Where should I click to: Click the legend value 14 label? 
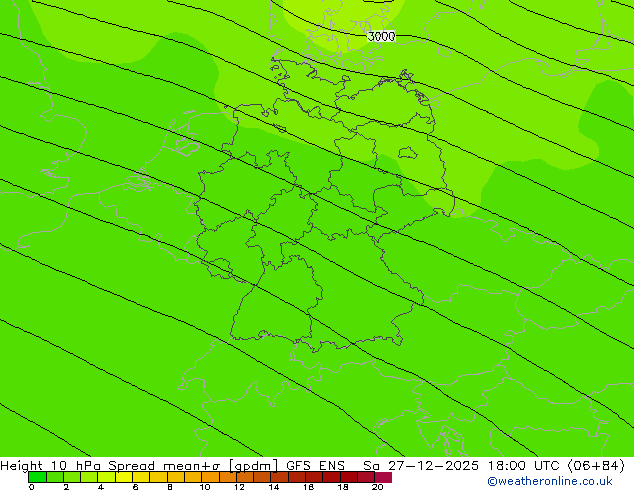(274, 487)
